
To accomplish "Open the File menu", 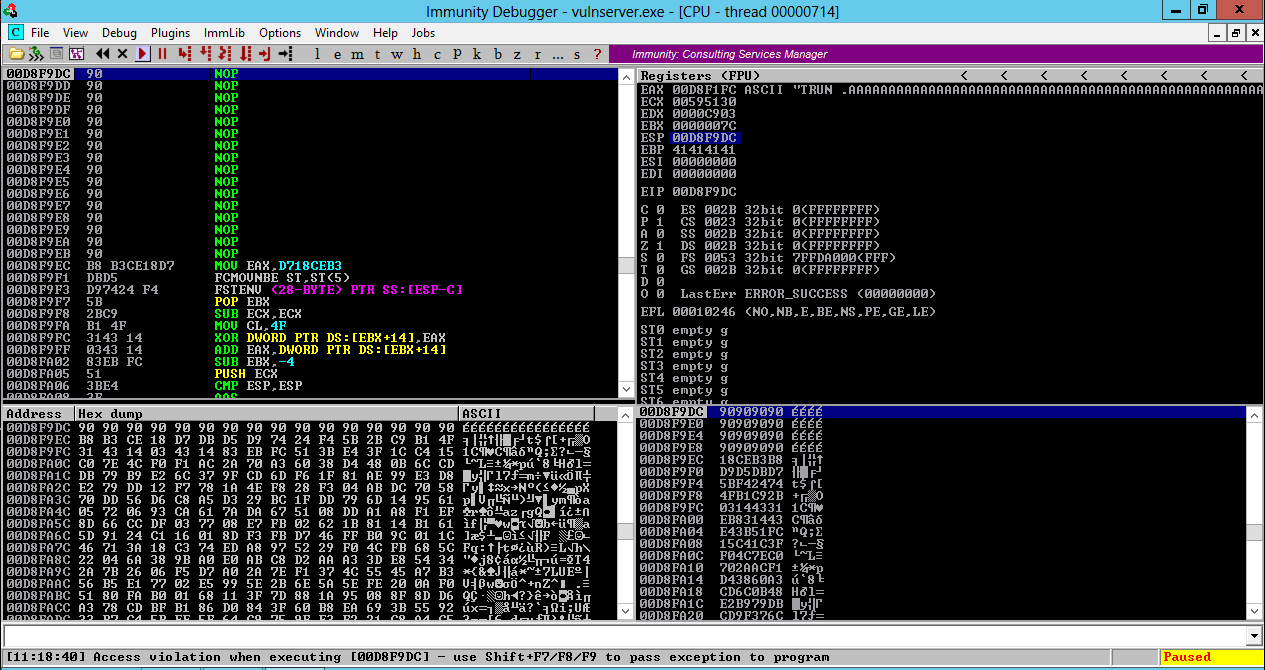I will point(40,33).
